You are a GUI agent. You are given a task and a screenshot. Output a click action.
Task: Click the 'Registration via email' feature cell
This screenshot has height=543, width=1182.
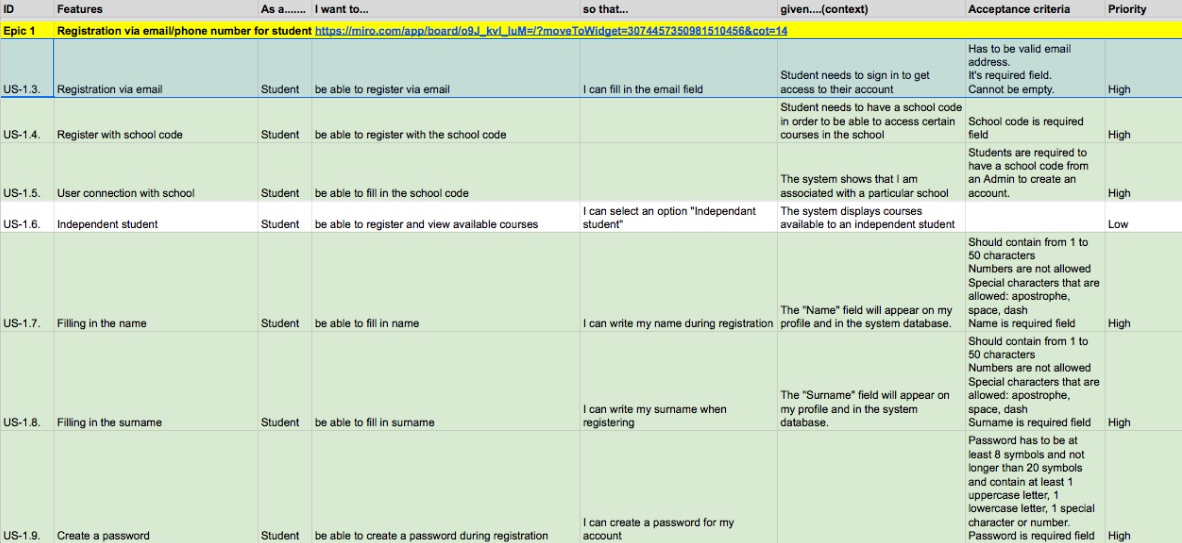point(156,69)
